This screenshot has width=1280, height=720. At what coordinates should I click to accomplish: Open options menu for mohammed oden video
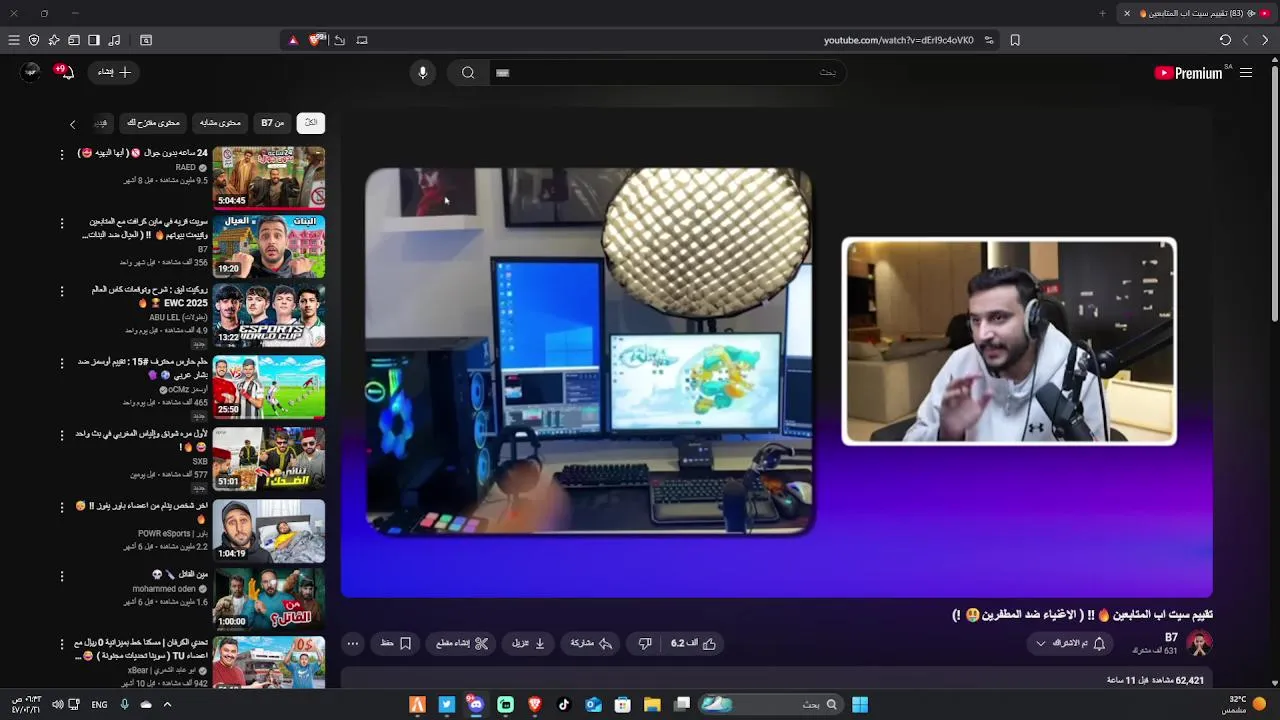tap(62, 576)
